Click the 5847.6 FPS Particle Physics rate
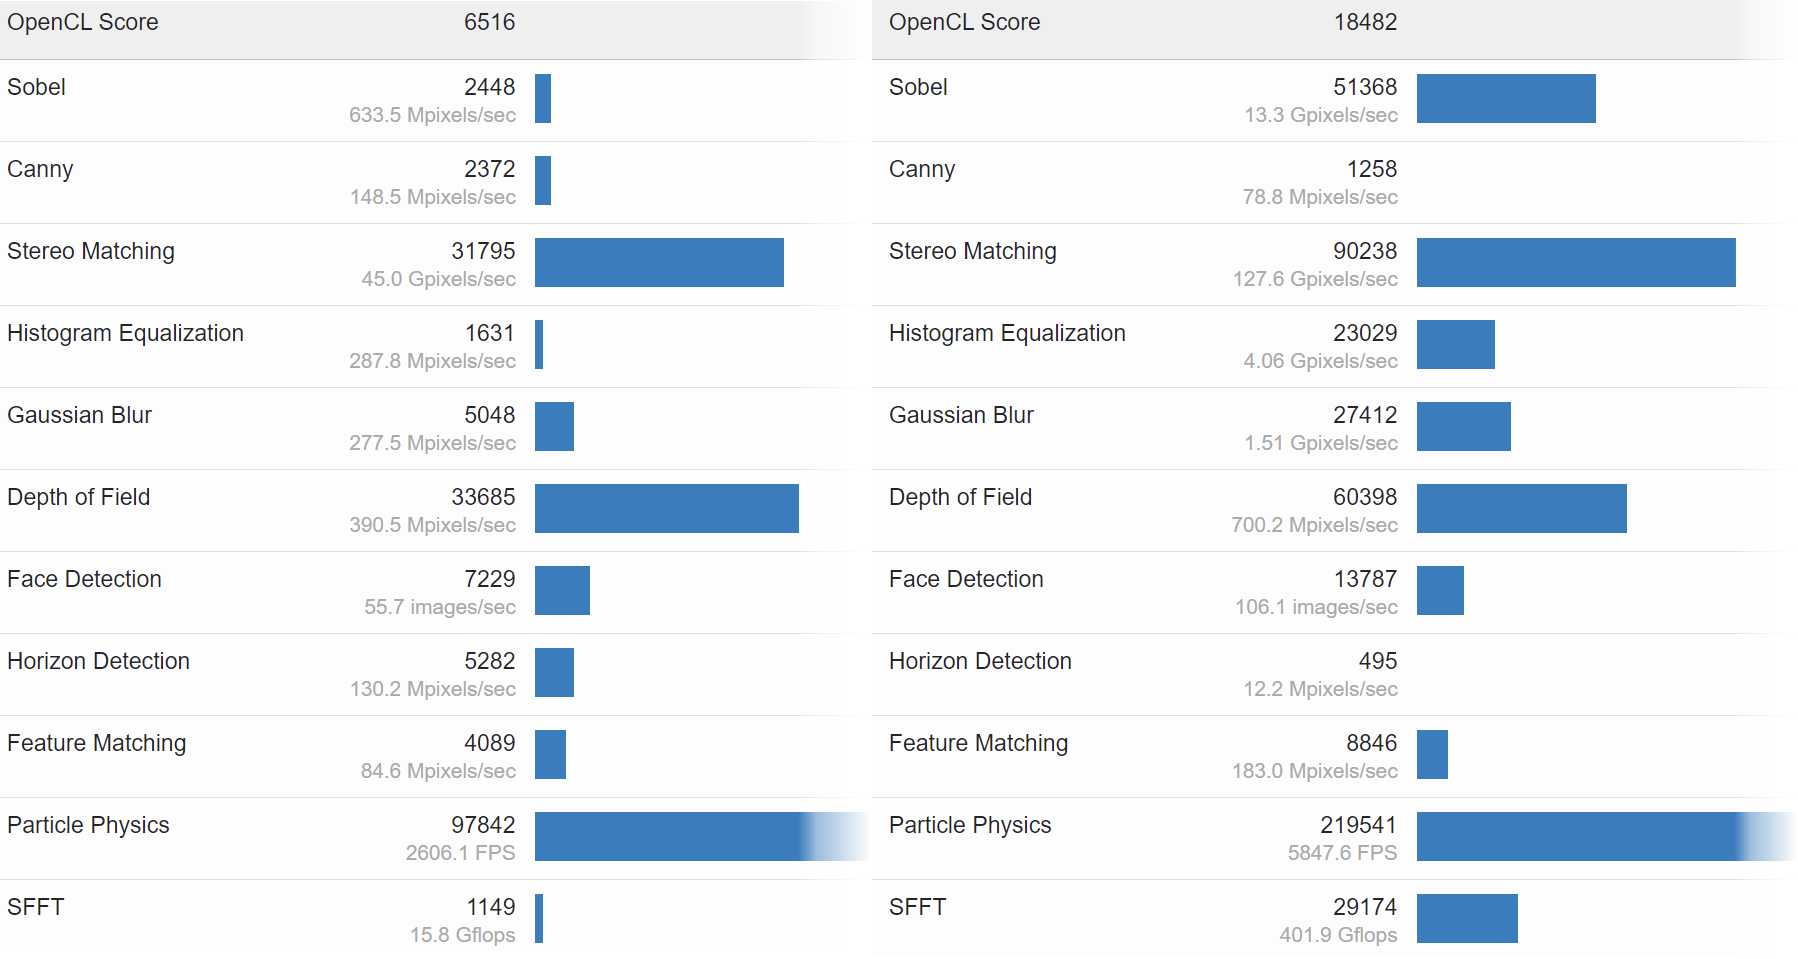 [1342, 853]
